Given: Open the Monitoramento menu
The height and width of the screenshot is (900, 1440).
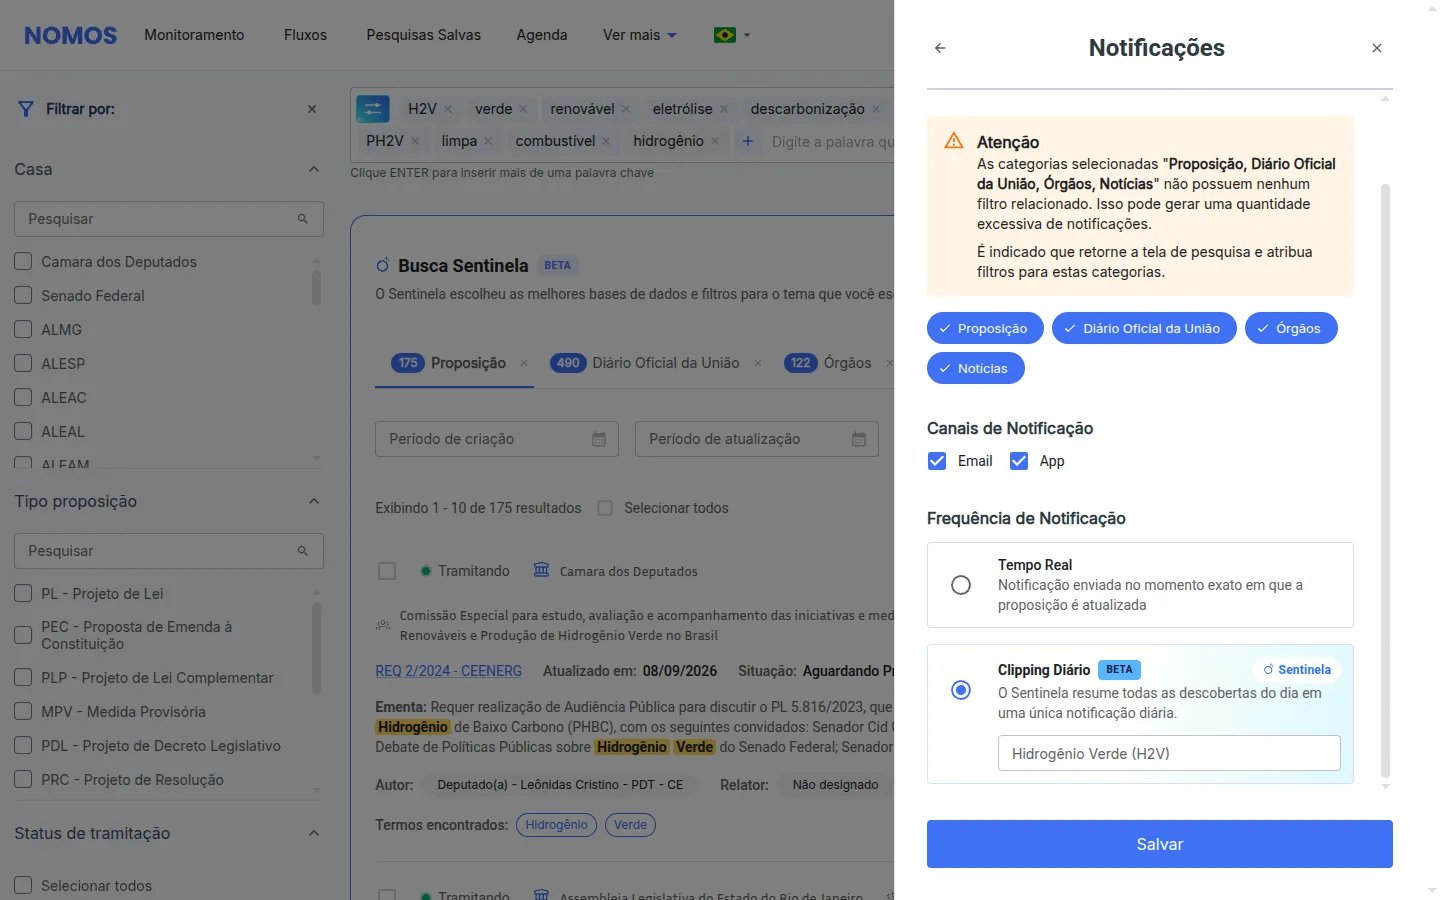Looking at the screenshot, I should [x=194, y=35].
